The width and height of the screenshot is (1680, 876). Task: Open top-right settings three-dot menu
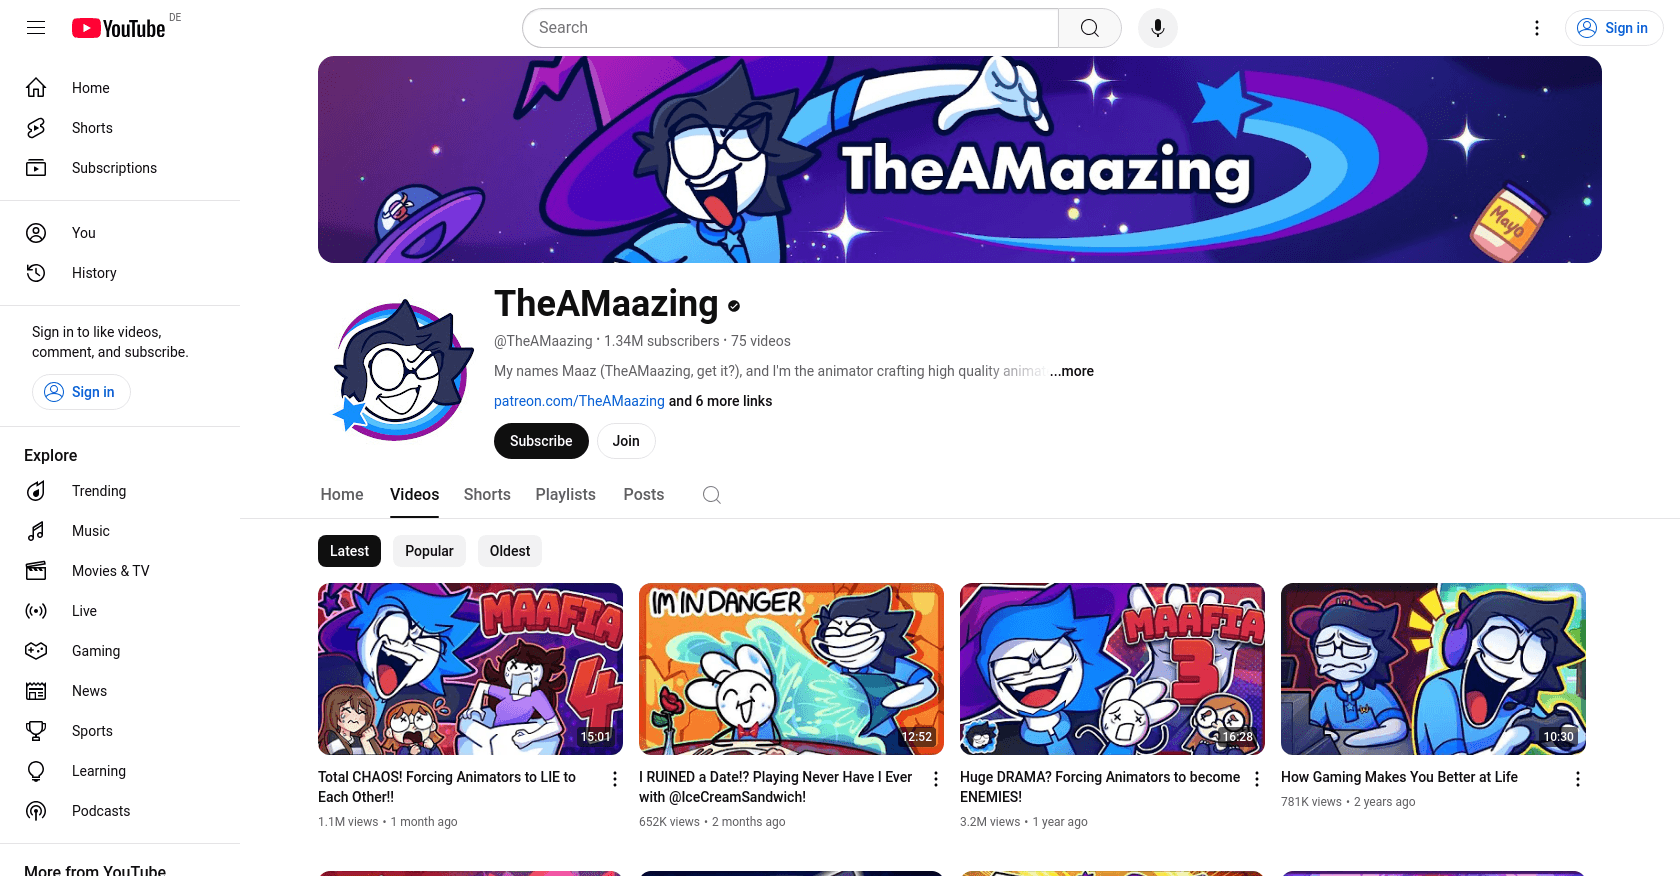(1537, 28)
